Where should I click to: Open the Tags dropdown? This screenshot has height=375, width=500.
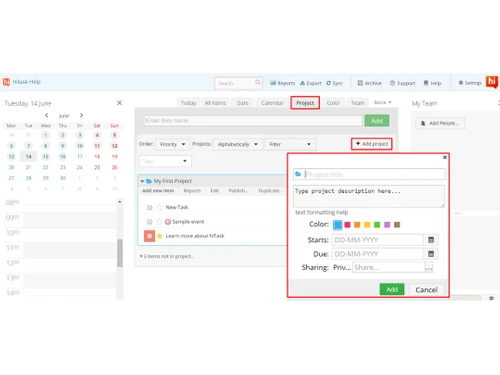(165, 161)
